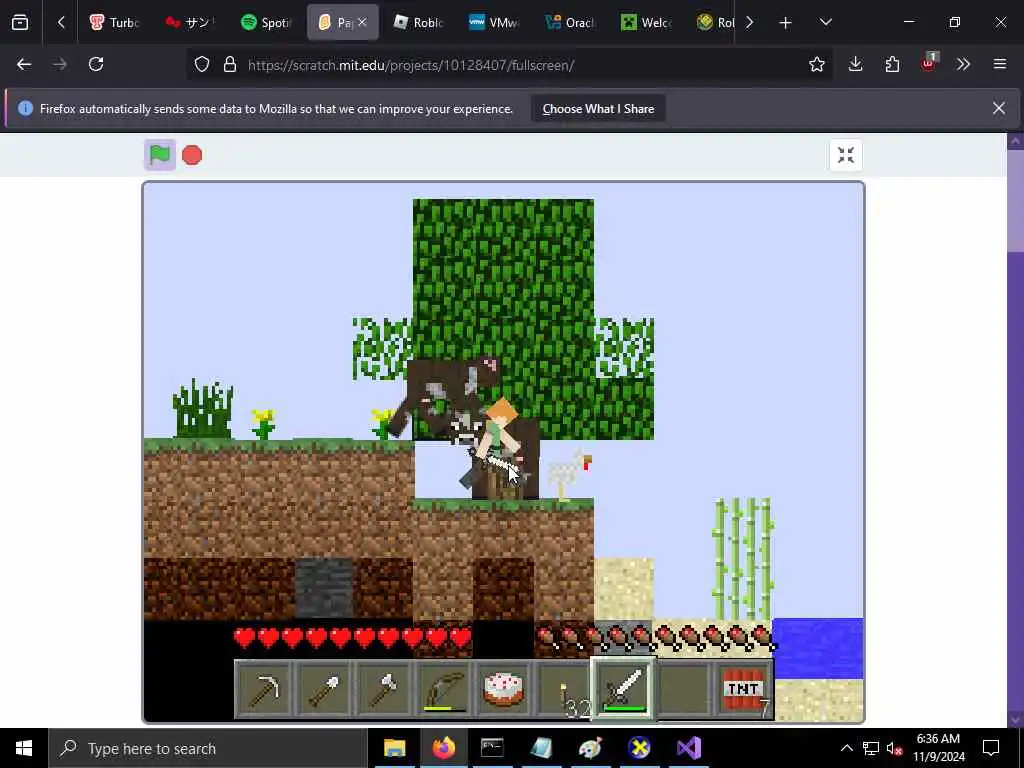Click the red stop button
Viewport: 1024px width, 768px height.
click(x=192, y=155)
